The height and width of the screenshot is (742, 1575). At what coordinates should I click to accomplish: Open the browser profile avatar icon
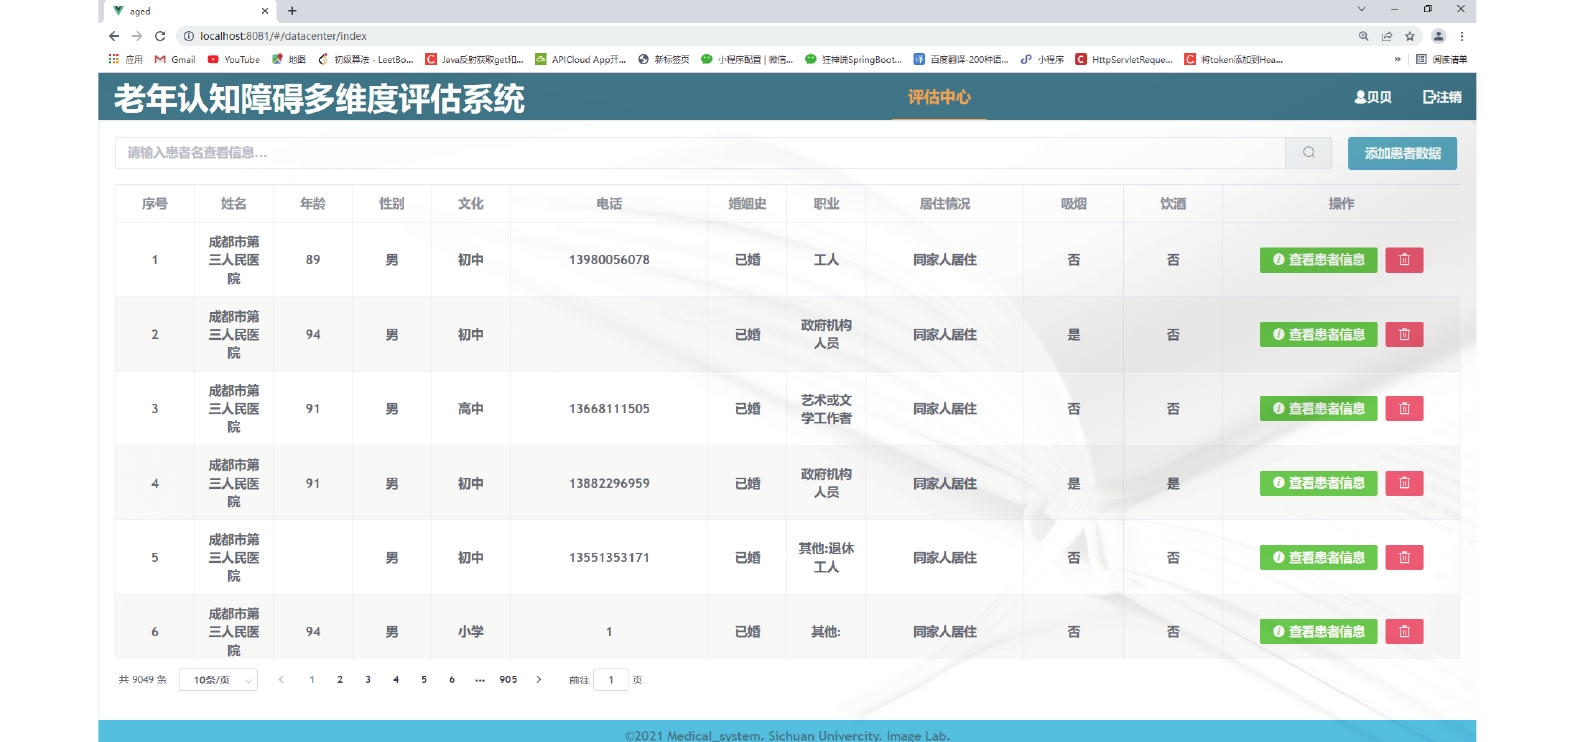(x=1438, y=36)
